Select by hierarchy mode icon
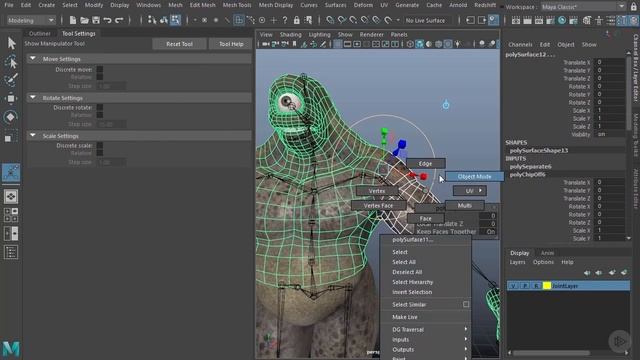This screenshot has height=360, width=640. click(x=152, y=20)
